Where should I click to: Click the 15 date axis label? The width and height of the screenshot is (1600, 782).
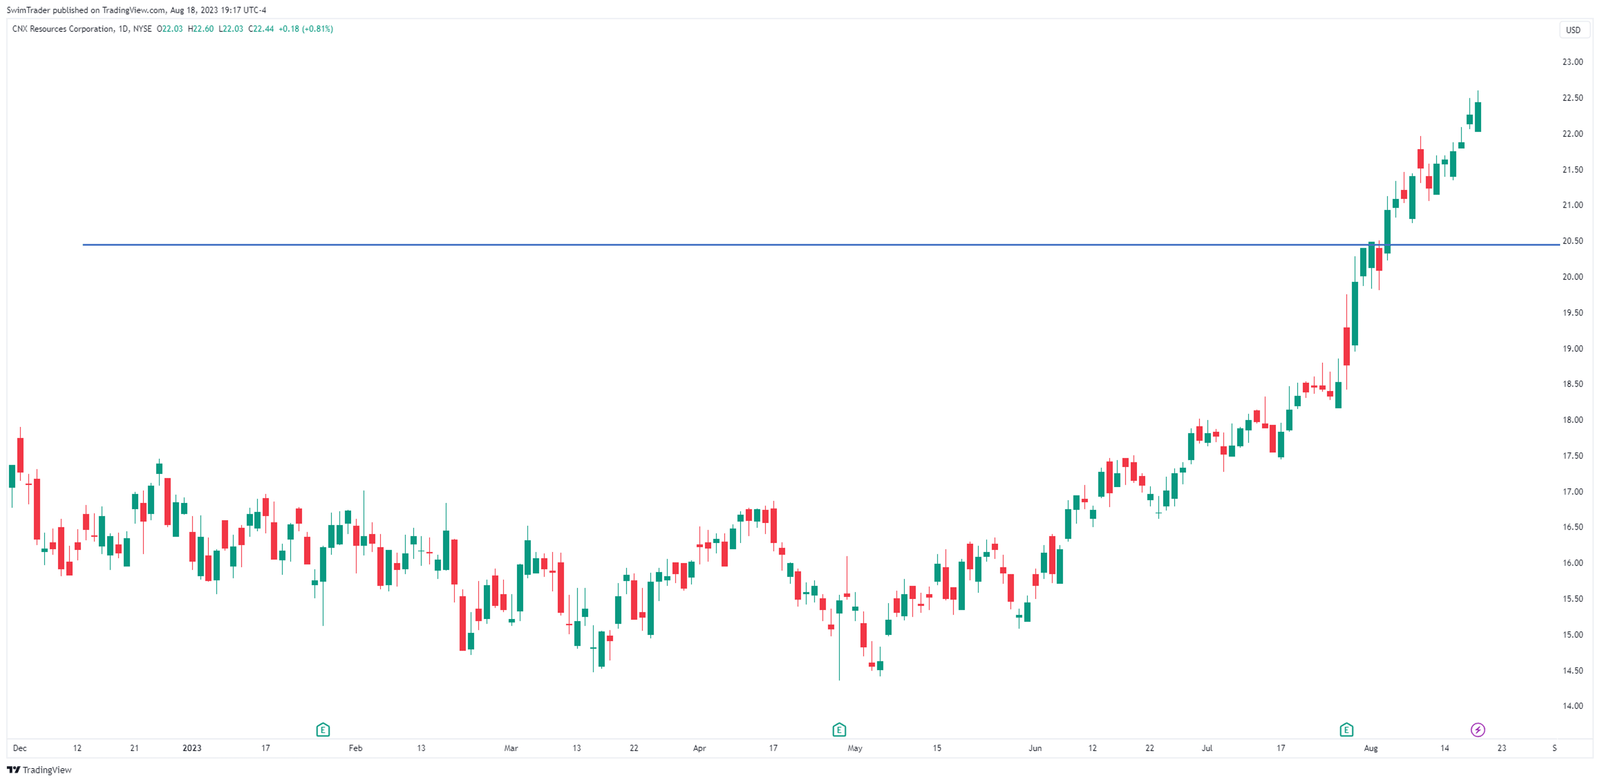pyautogui.click(x=937, y=748)
